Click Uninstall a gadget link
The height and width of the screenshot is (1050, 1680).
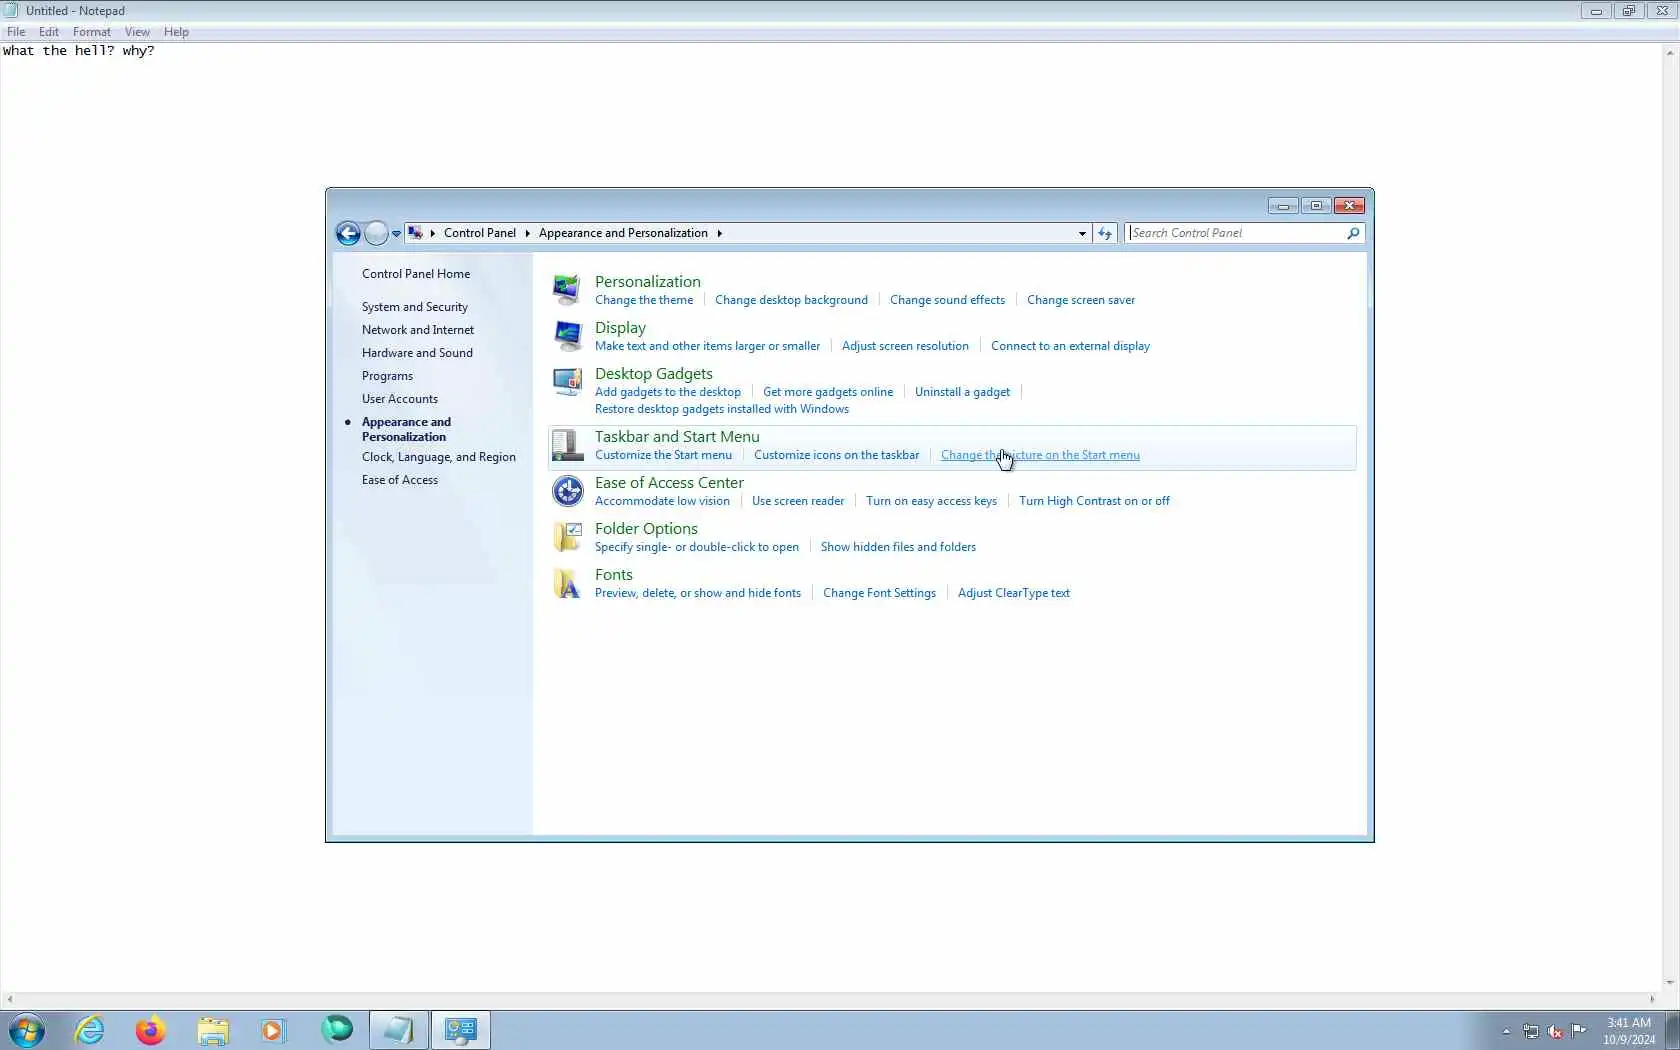click(x=962, y=392)
